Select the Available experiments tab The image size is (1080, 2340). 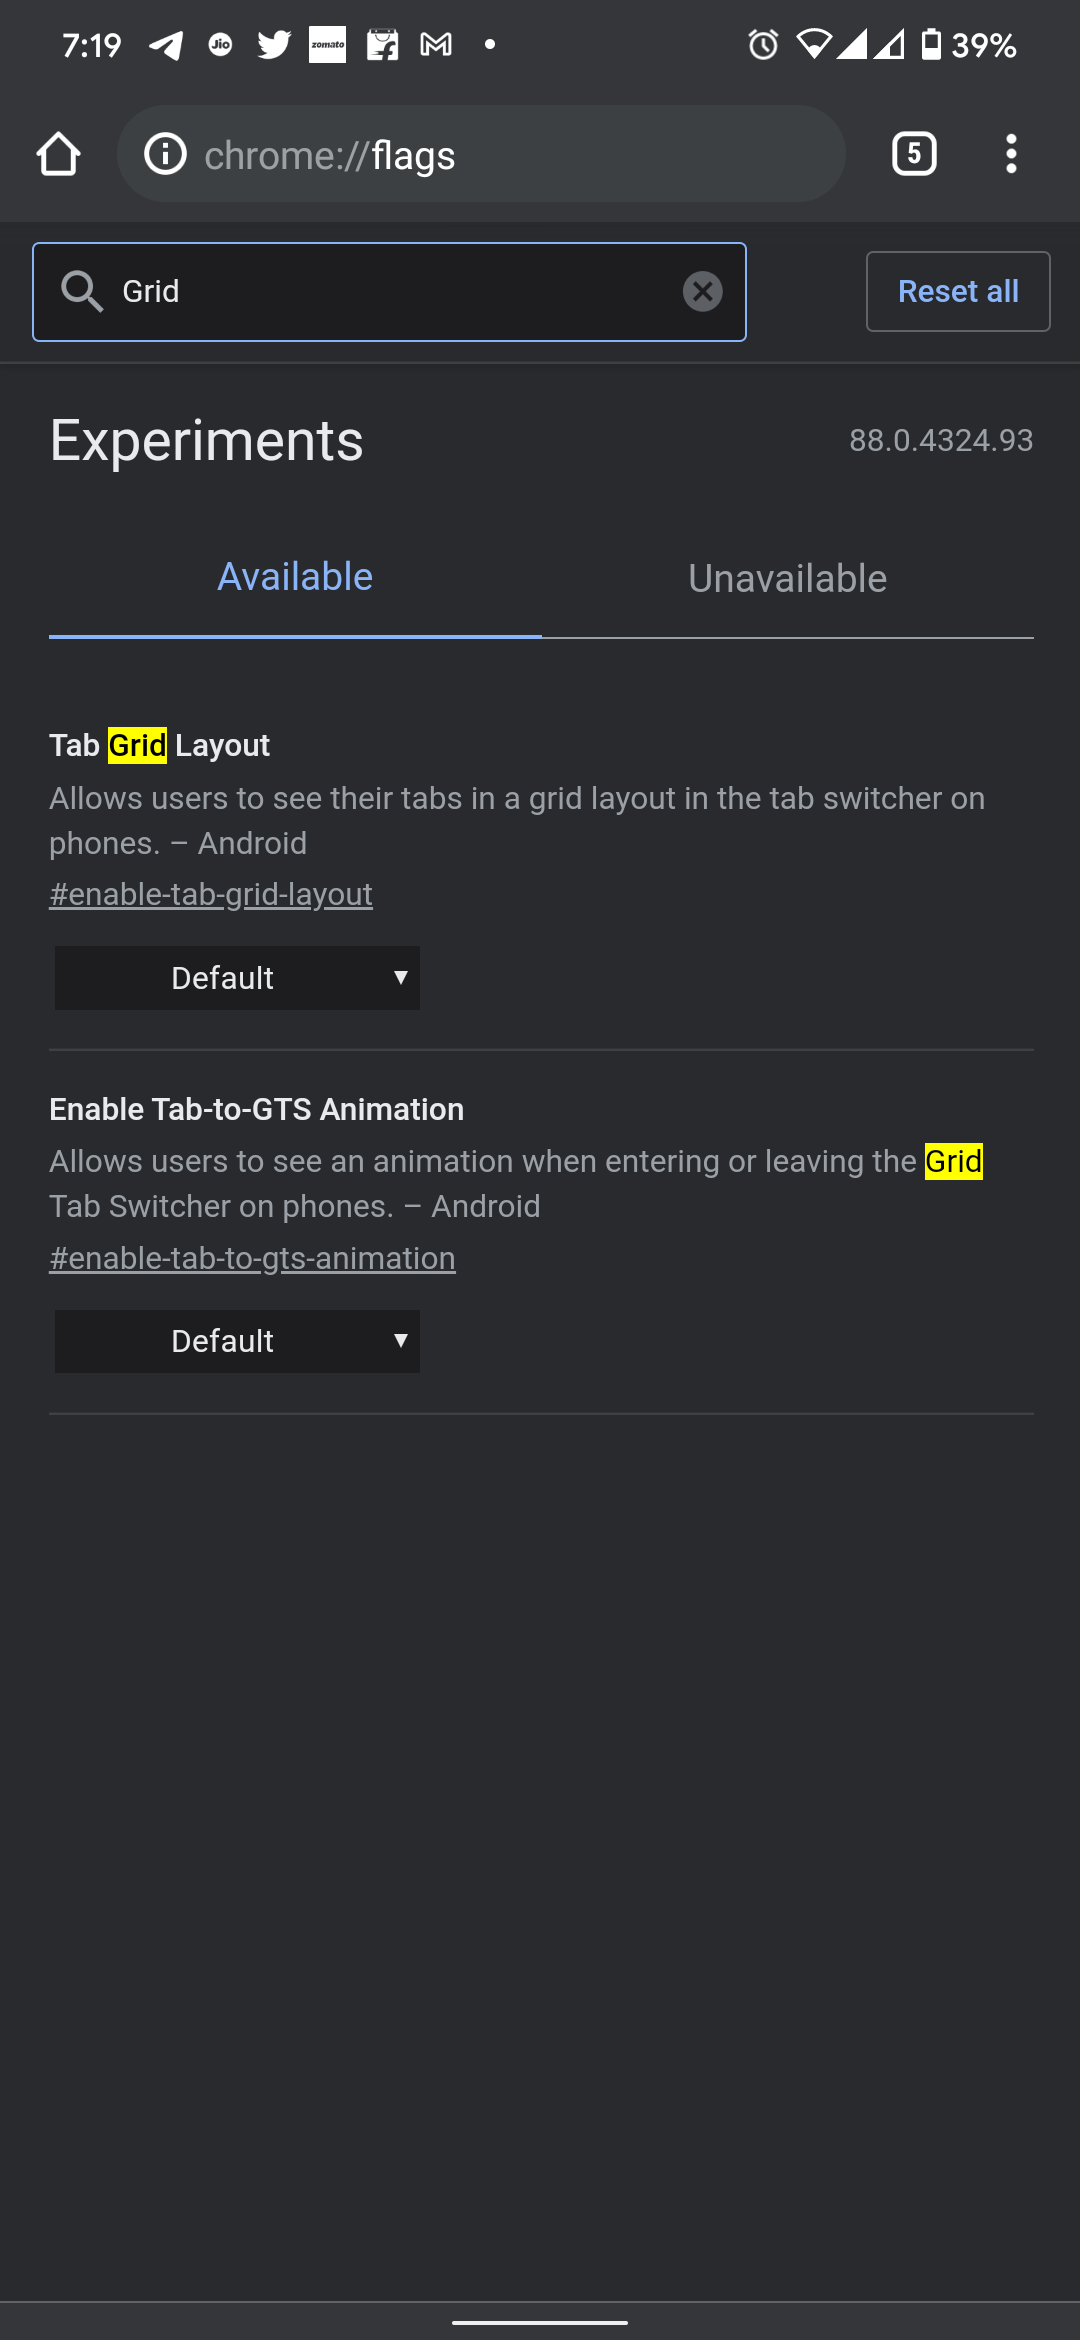295,576
